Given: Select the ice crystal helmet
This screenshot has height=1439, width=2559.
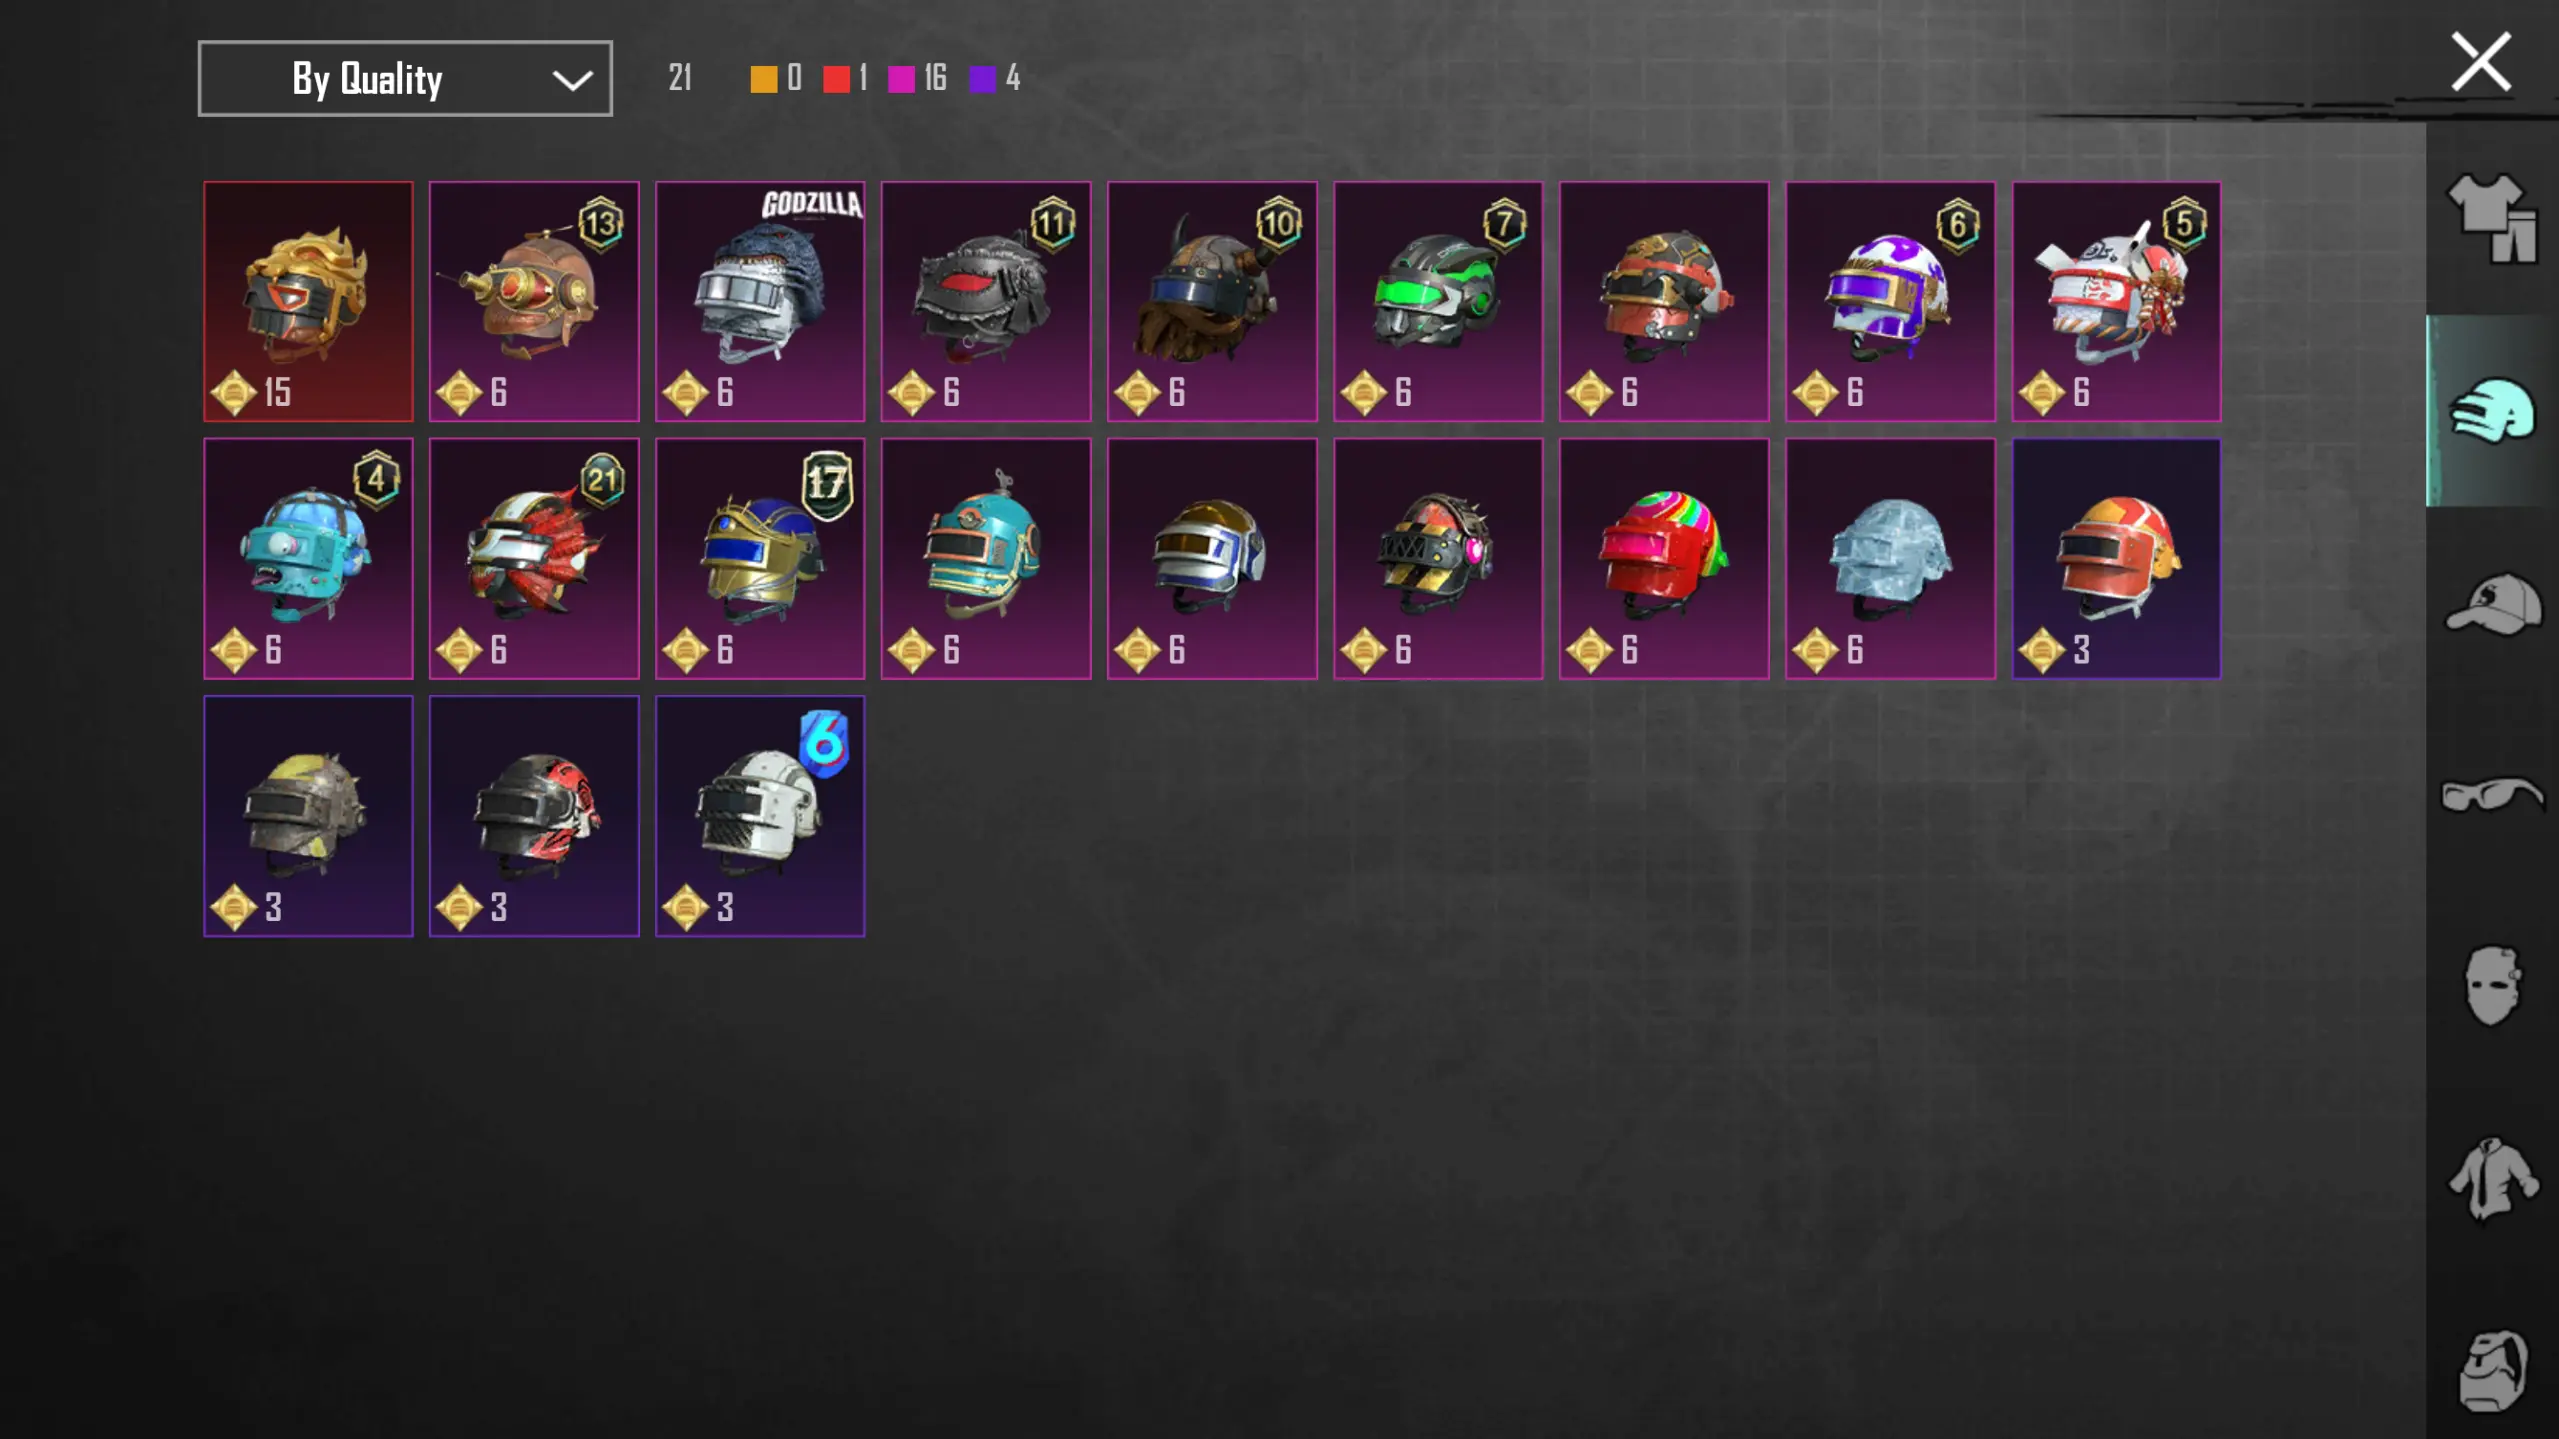Looking at the screenshot, I should coord(1890,558).
